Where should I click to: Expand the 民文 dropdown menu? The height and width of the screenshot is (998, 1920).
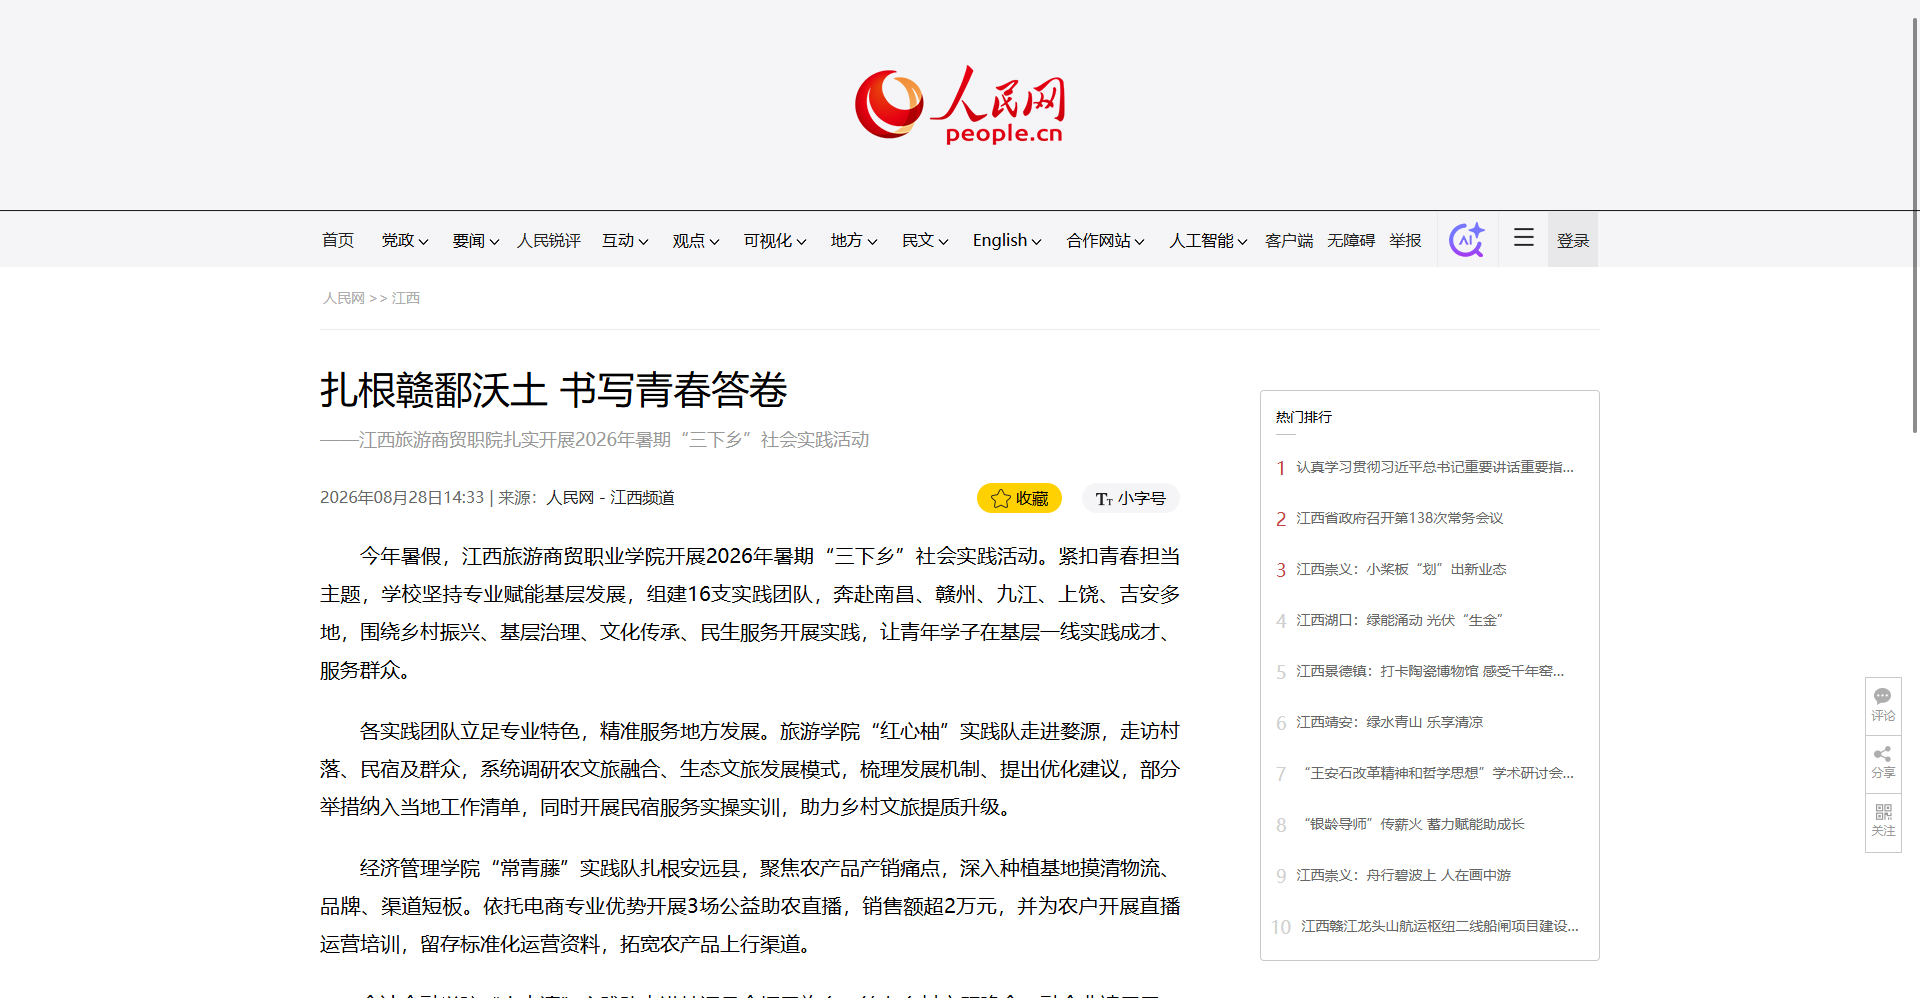925,240
